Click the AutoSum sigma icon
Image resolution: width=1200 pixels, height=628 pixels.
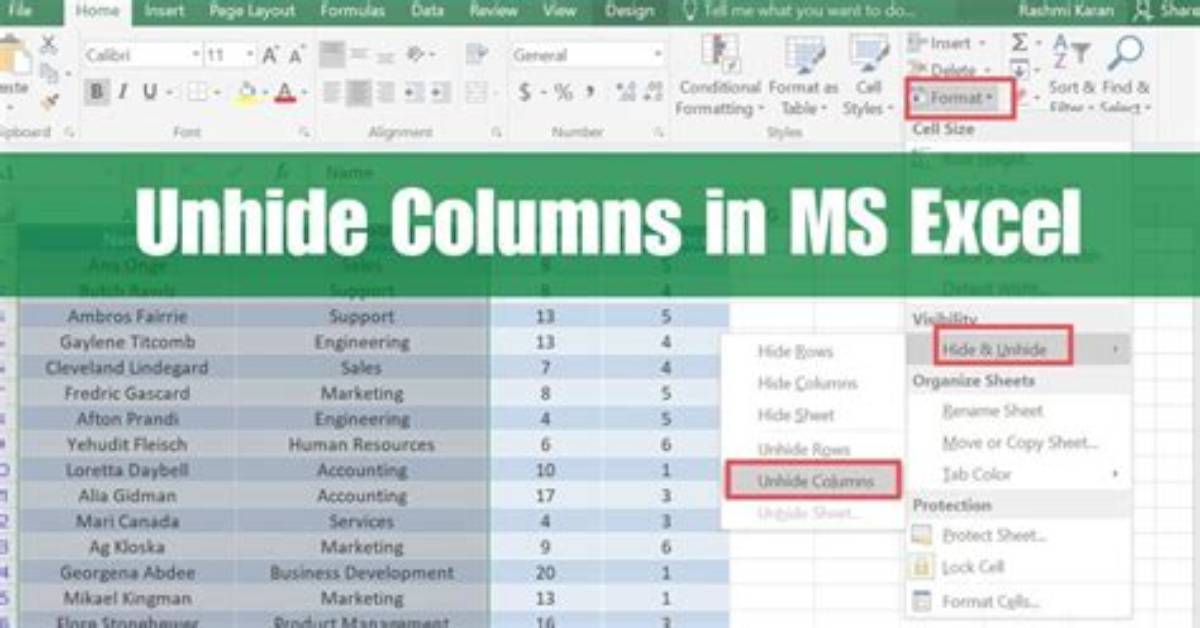coord(1019,43)
